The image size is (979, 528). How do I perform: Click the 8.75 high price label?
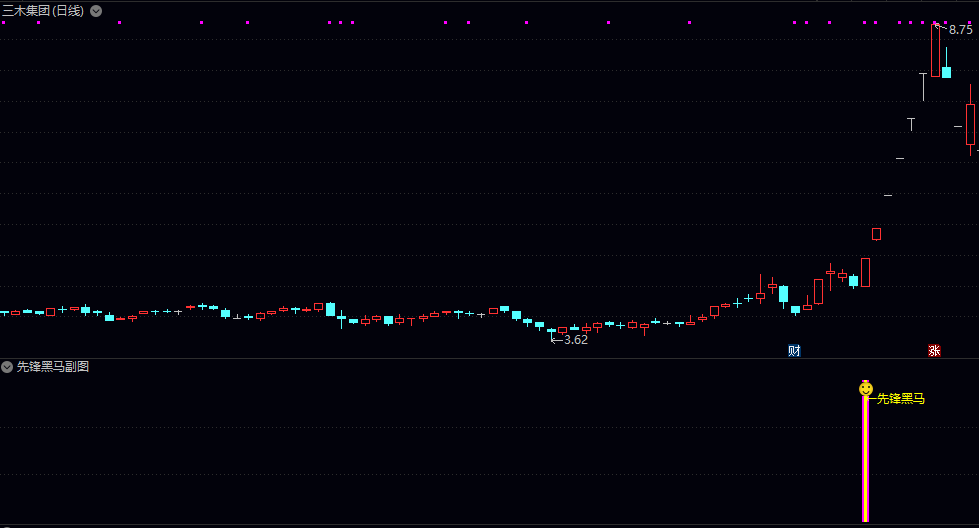click(960, 29)
